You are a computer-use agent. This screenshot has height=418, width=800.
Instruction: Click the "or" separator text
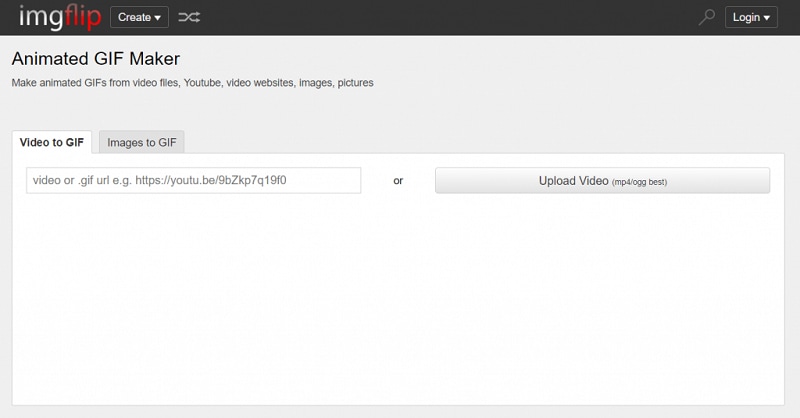point(398,181)
